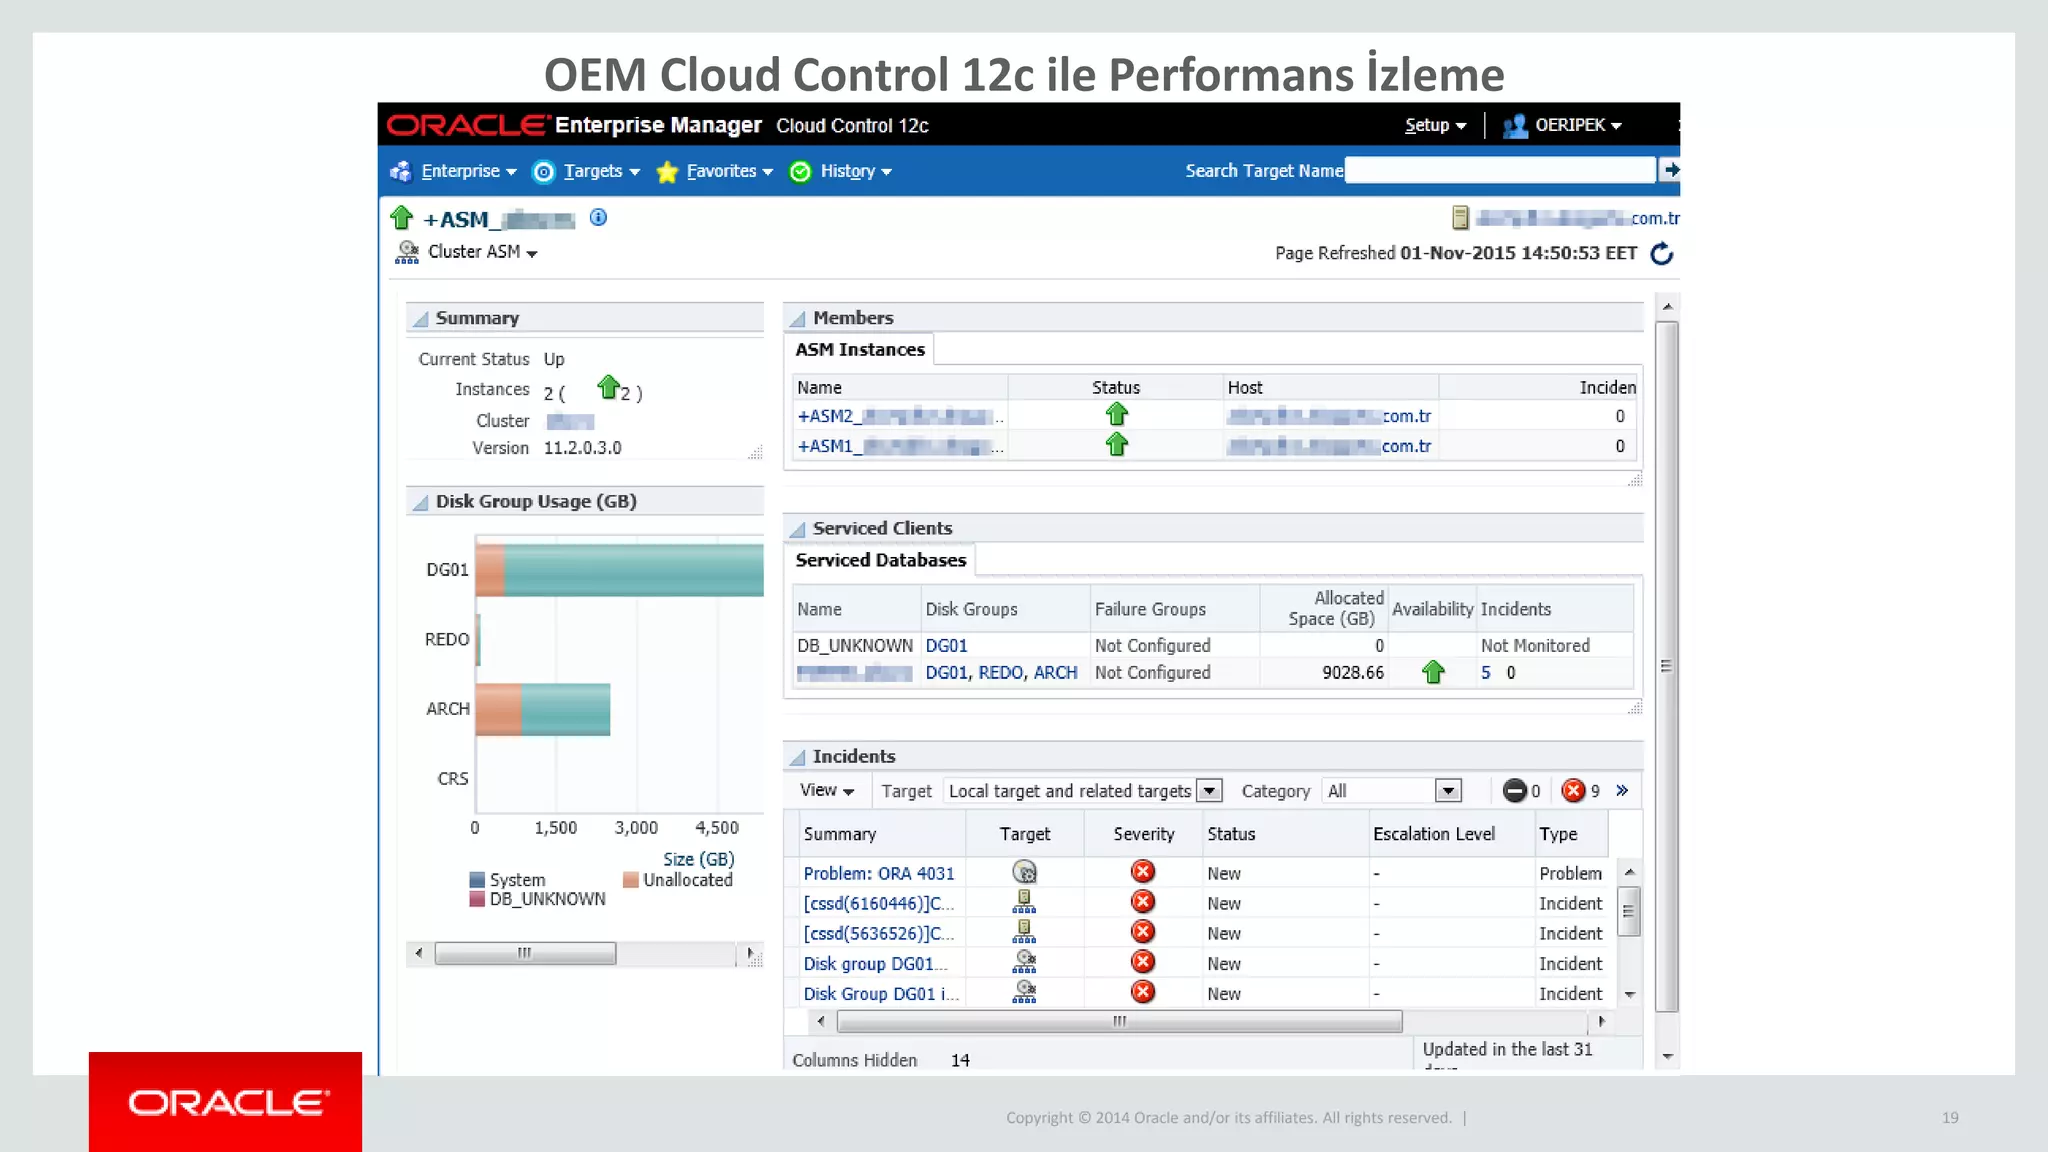The width and height of the screenshot is (2048, 1152).
Task: Click severity icon in ORA 4031 row
Action: [1143, 872]
